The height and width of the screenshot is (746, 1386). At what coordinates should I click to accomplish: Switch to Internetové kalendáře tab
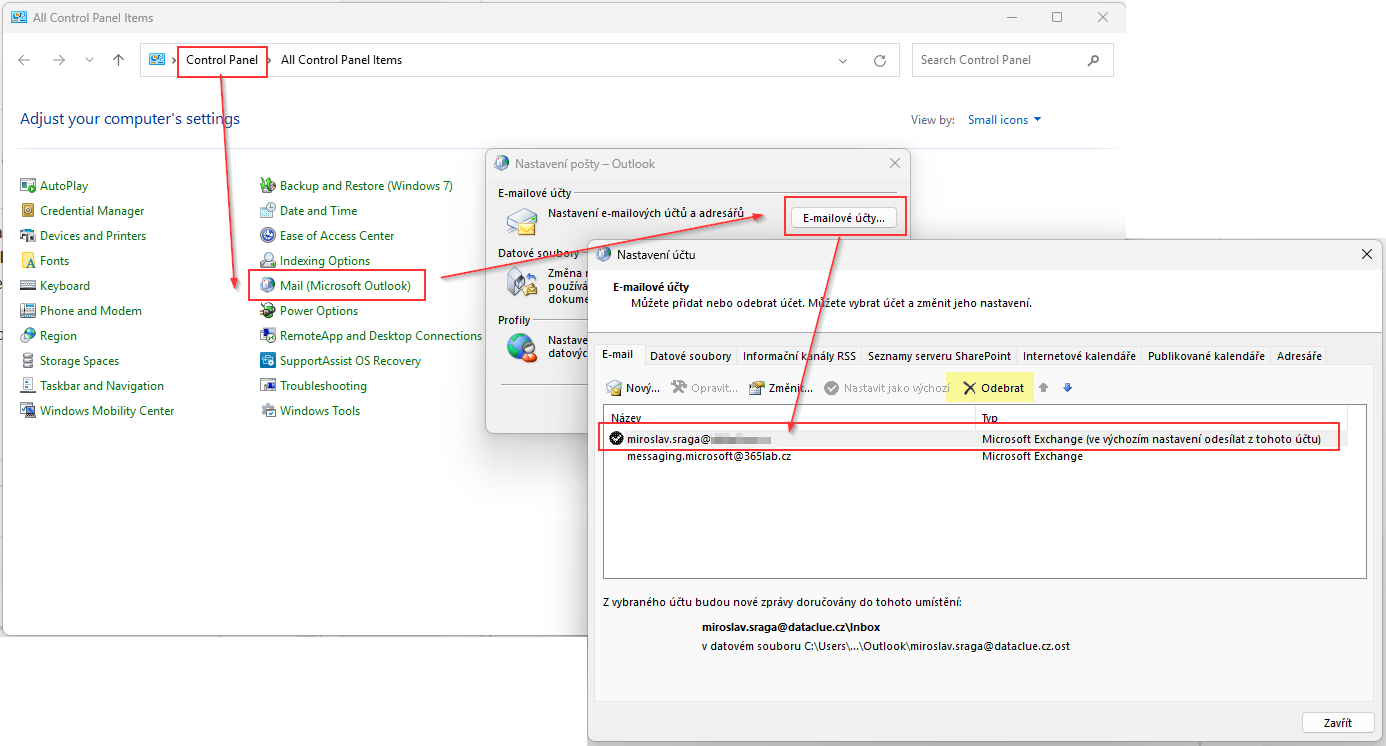click(1079, 356)
